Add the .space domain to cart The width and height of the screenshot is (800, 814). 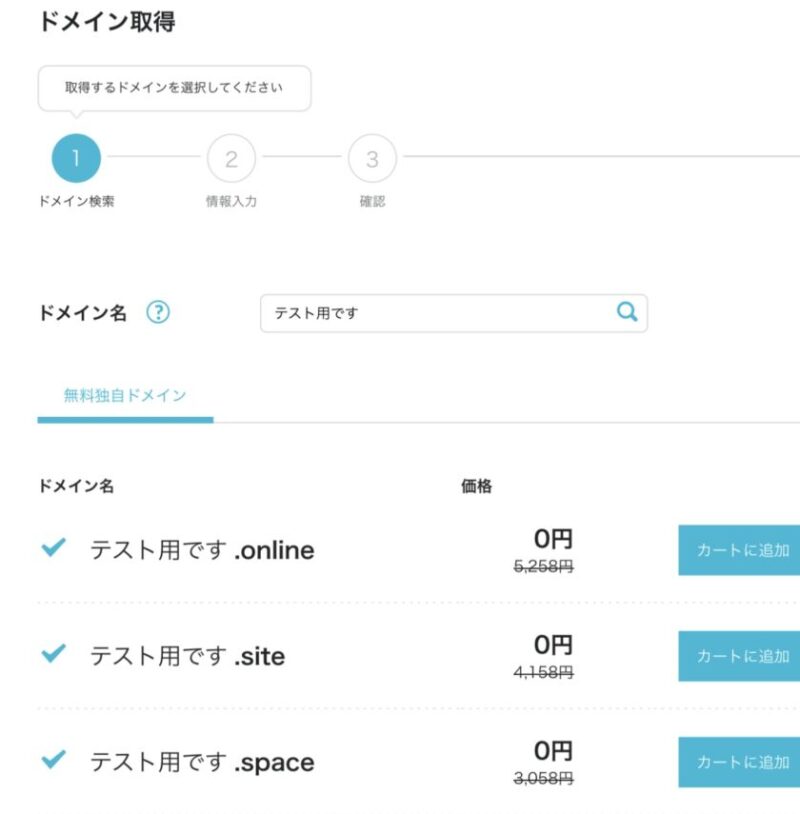tap(739, 762)
